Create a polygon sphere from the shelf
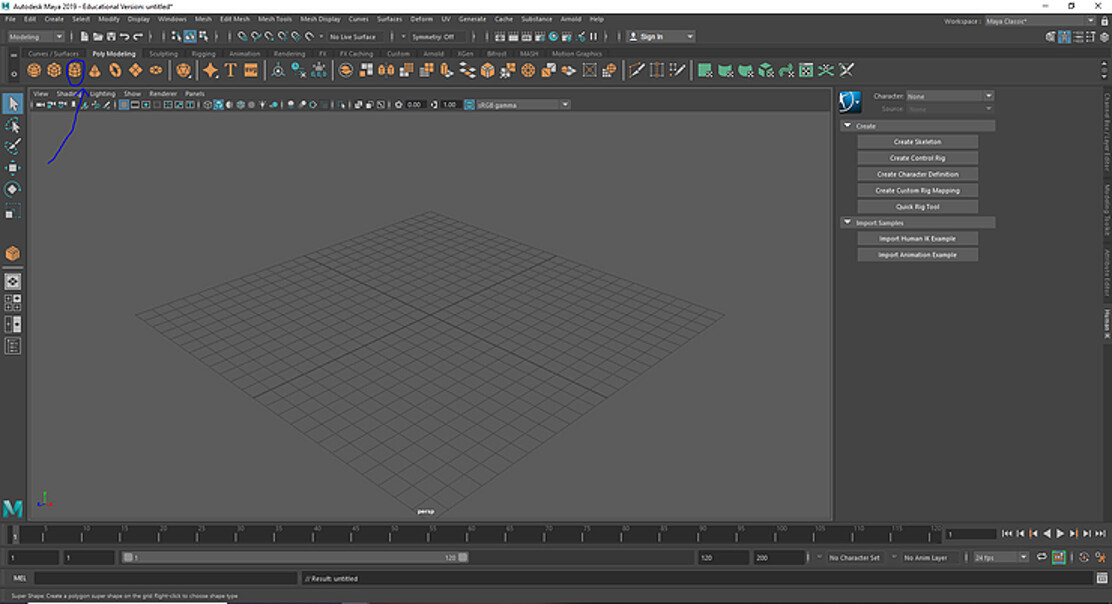 pos(32,70)
